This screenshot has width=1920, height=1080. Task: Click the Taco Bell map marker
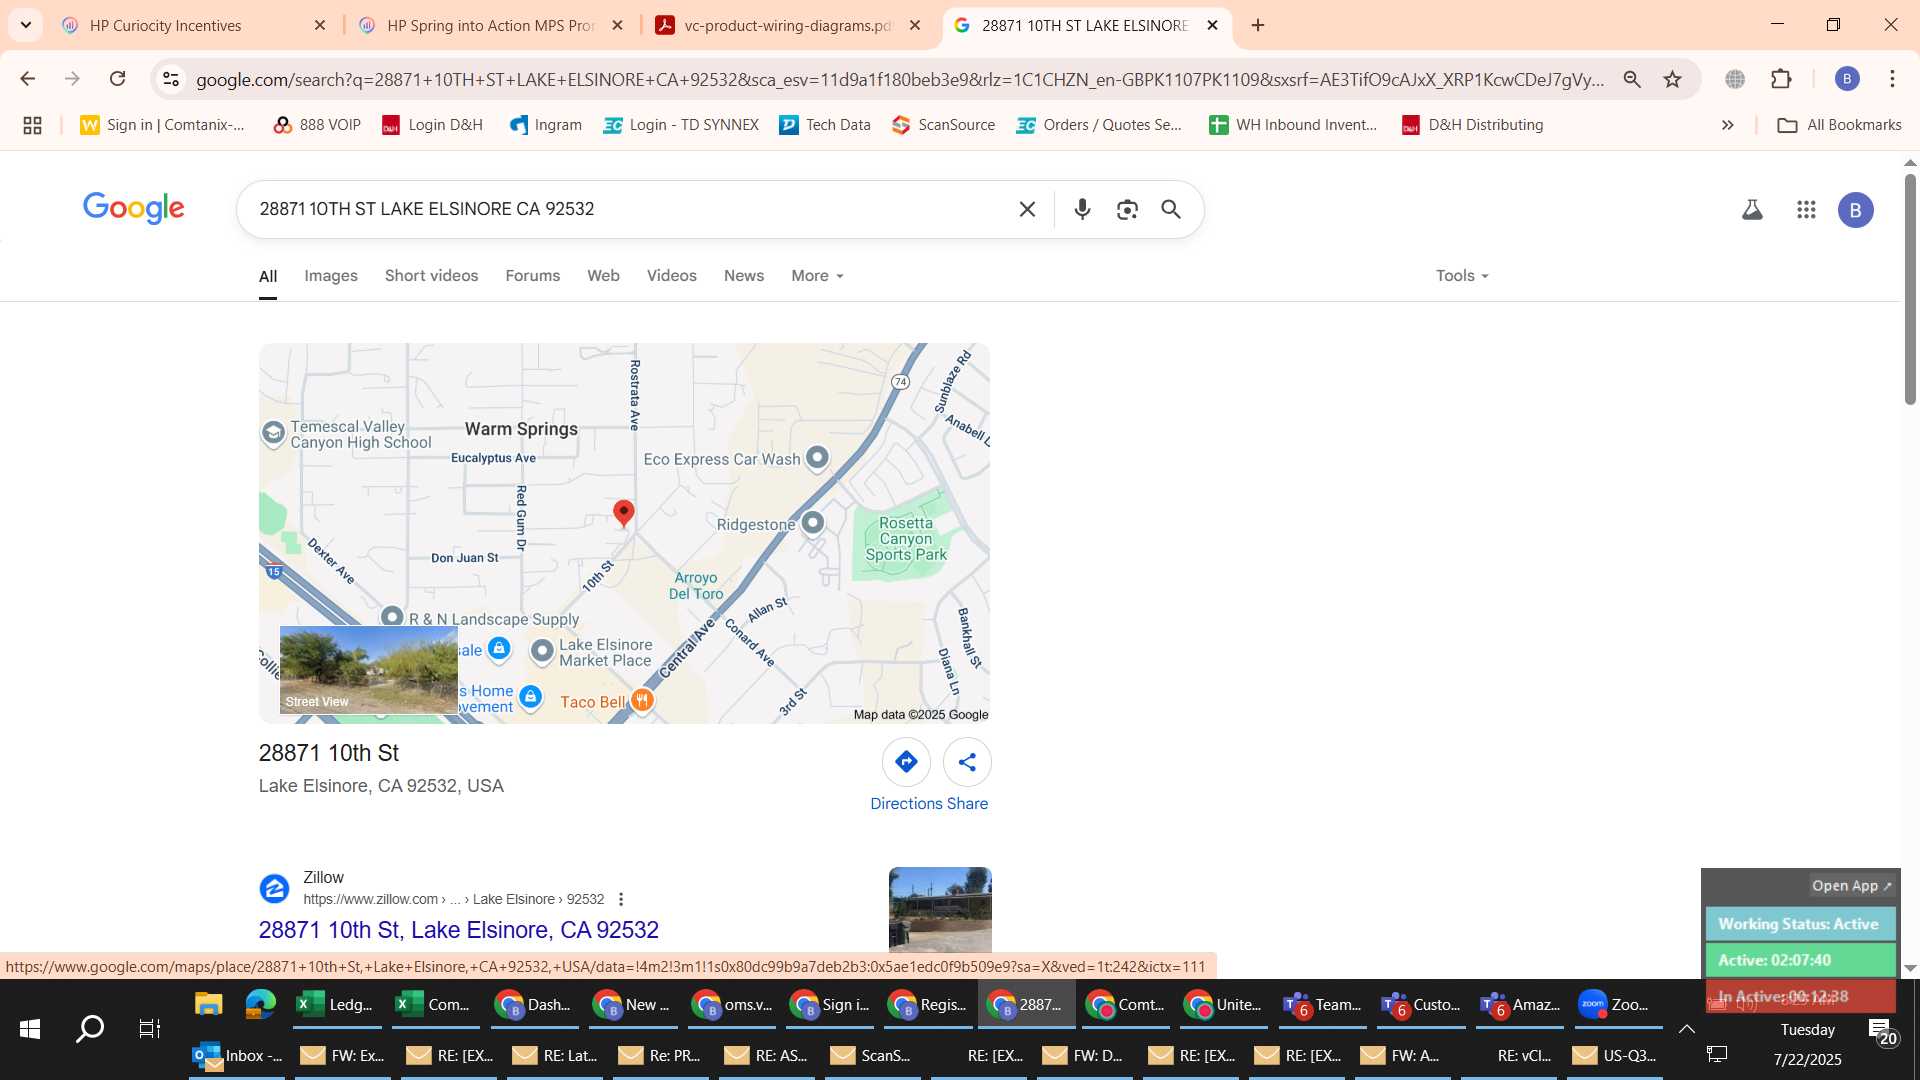click(x=642, y=701)
